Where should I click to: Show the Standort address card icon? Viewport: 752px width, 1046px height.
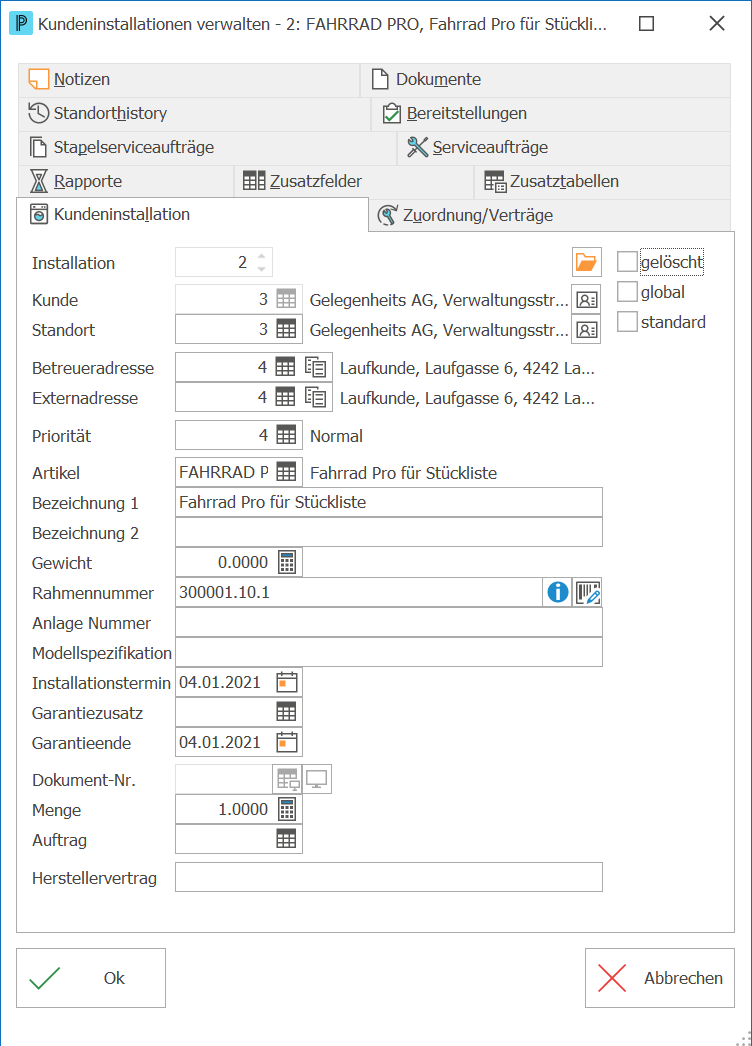click(587, 330)
